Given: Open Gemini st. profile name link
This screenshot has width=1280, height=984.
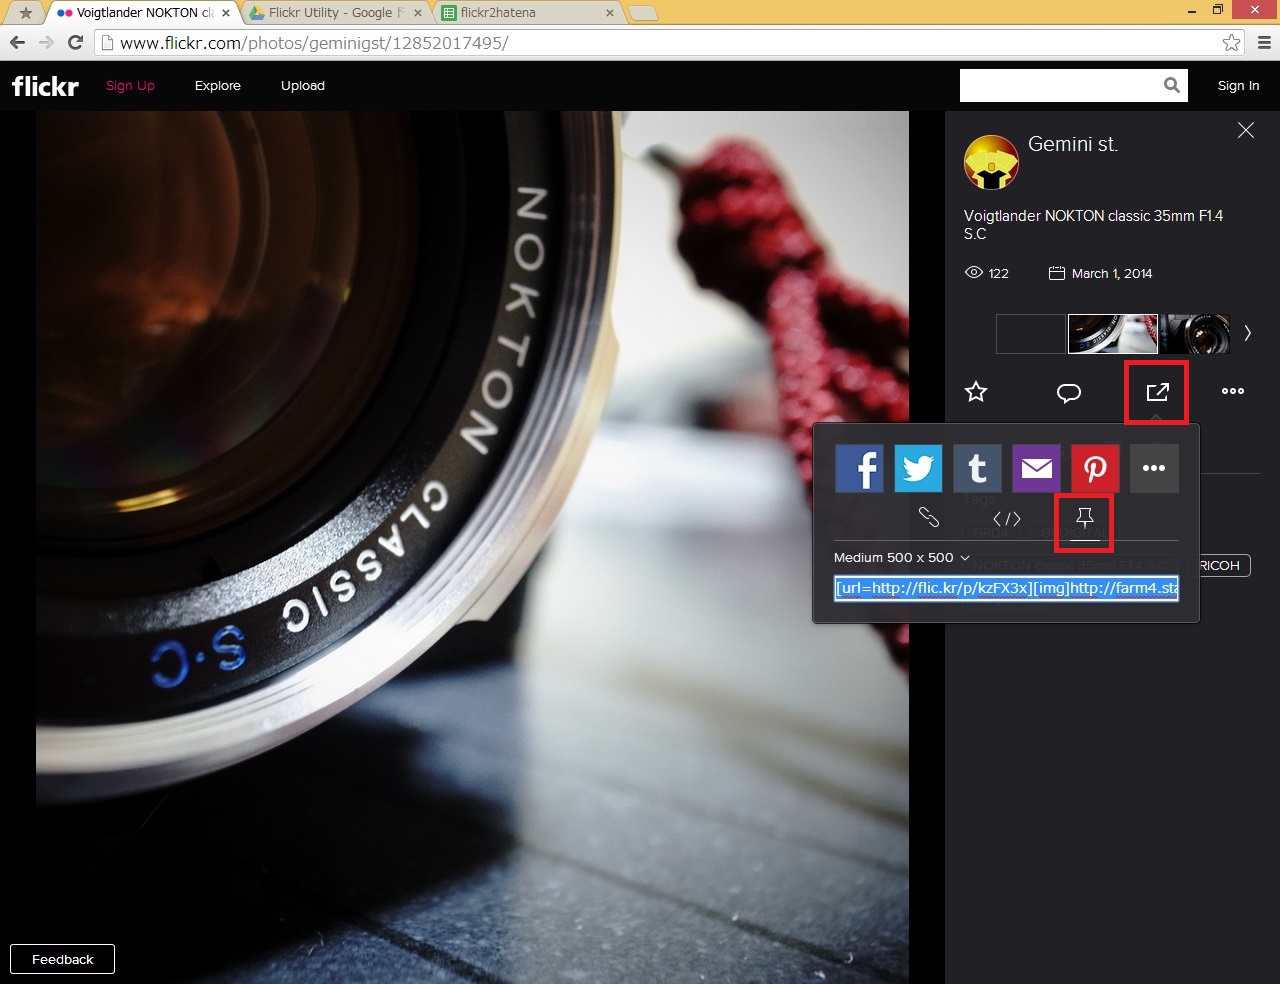Looking at the screenshot, I should pyautogui.click(x=1073, y=144).
